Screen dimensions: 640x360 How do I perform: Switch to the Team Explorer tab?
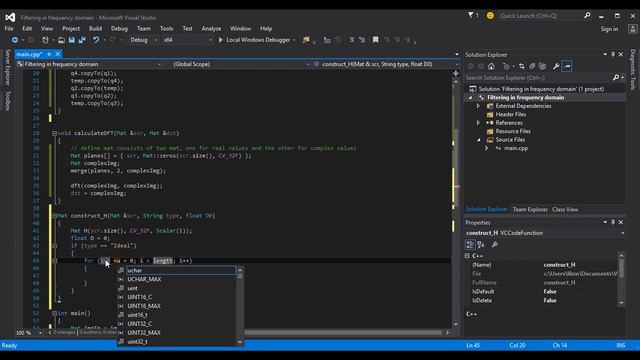pos(530,209)
